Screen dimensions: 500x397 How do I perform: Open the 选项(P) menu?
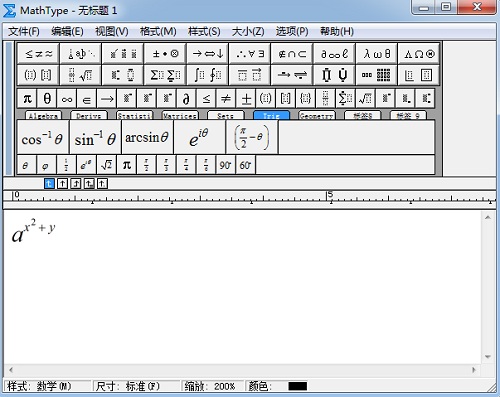pos(292,32)
